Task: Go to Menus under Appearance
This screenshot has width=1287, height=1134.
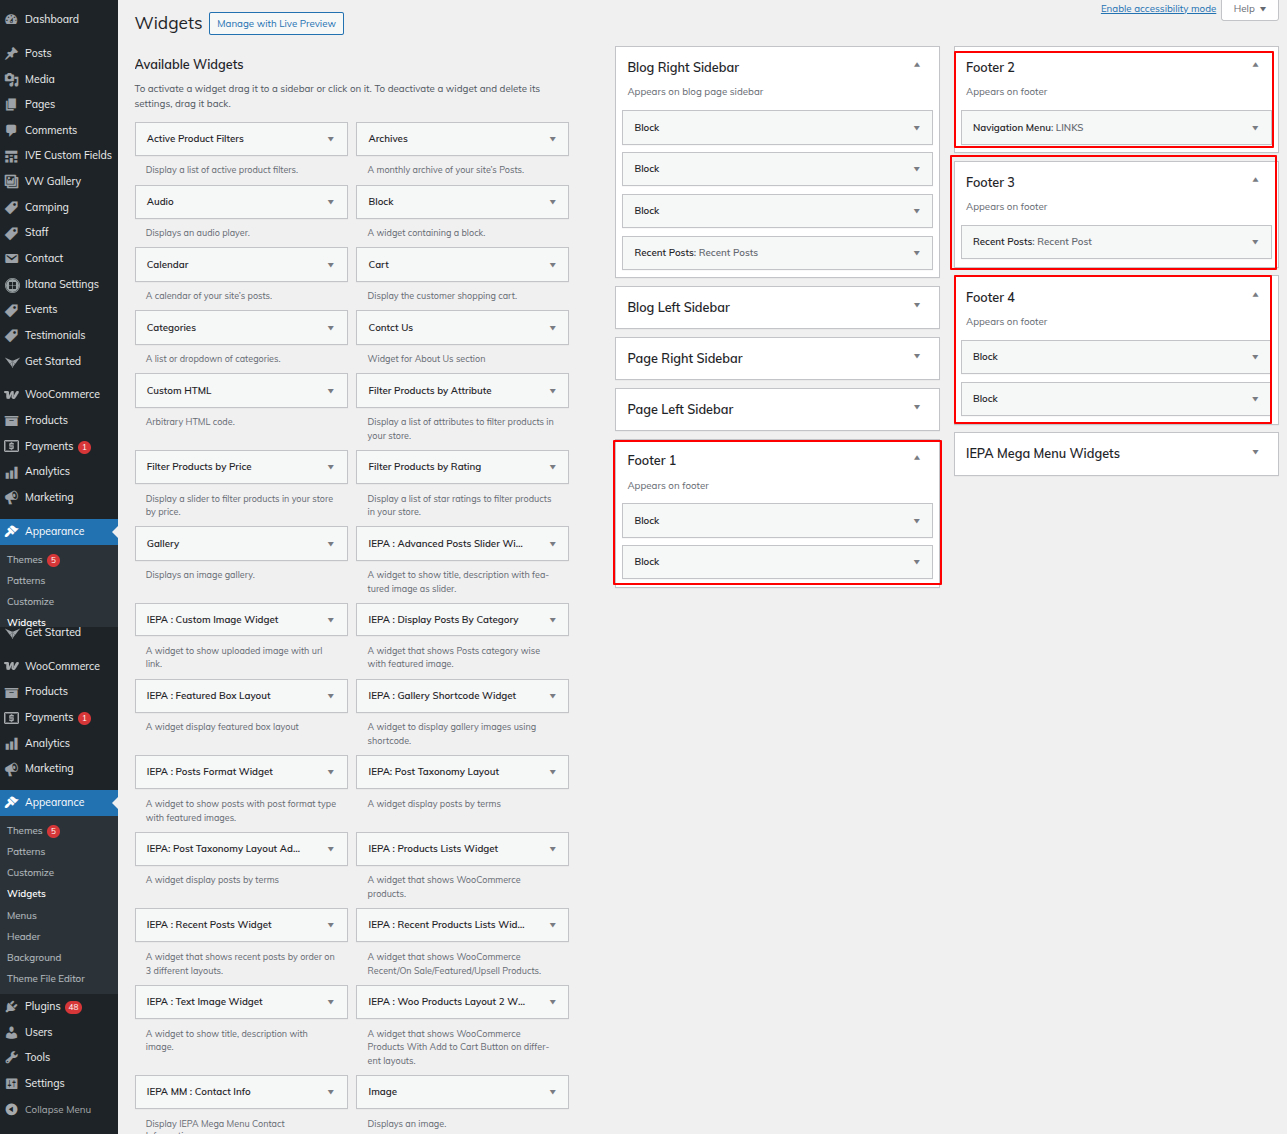Action: tap(22, 915)
